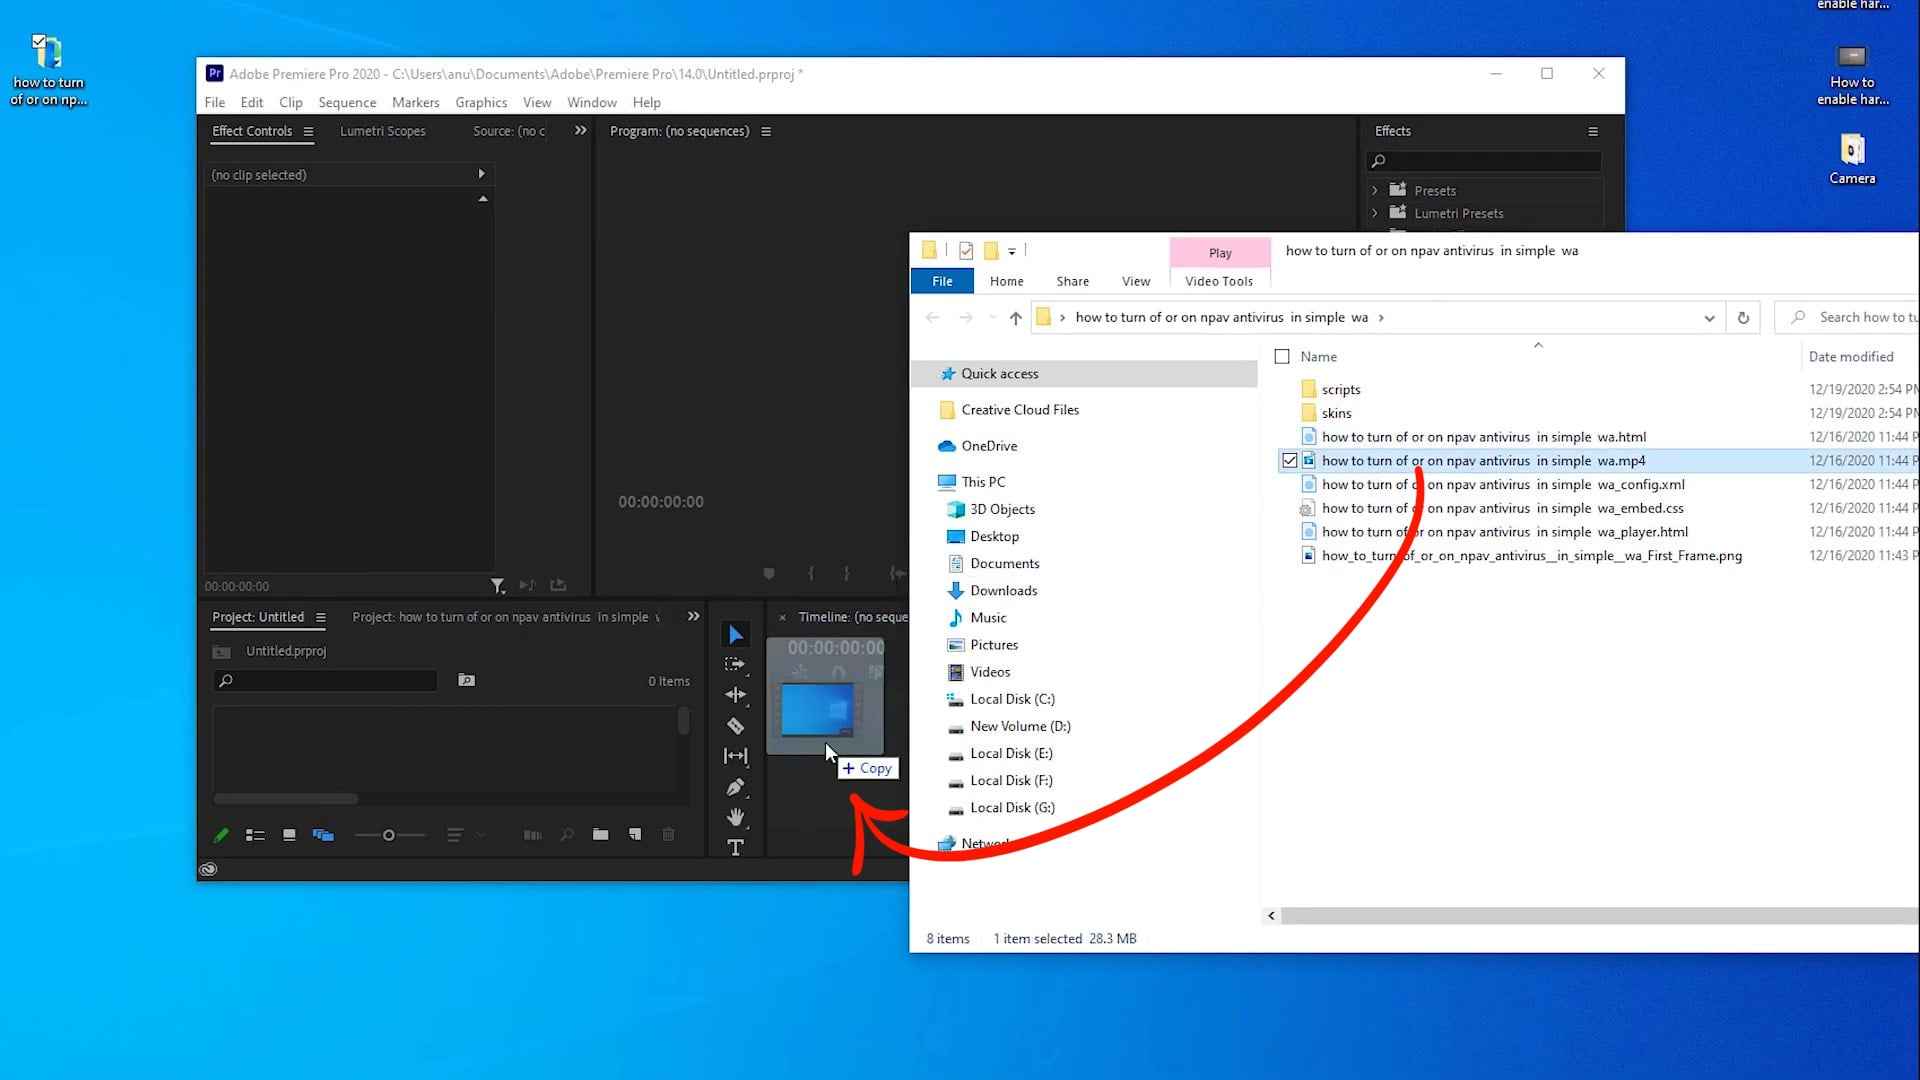Select the Razor tool

pos(735,726)
